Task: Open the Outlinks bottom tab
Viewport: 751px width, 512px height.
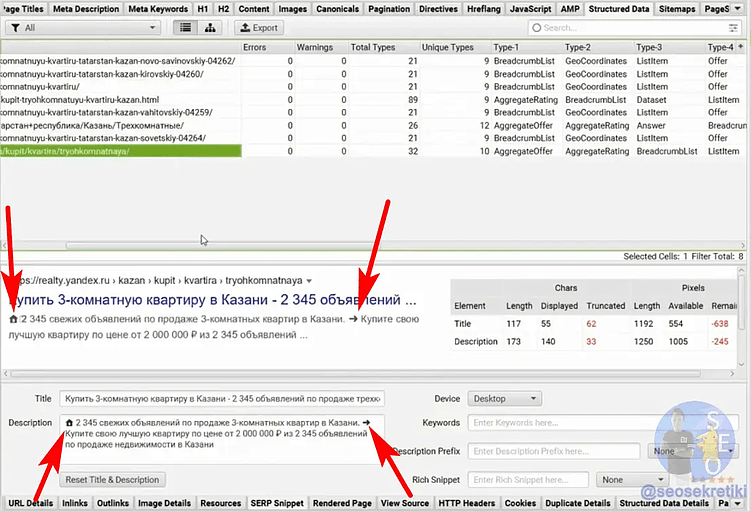Action: [113, 503]
